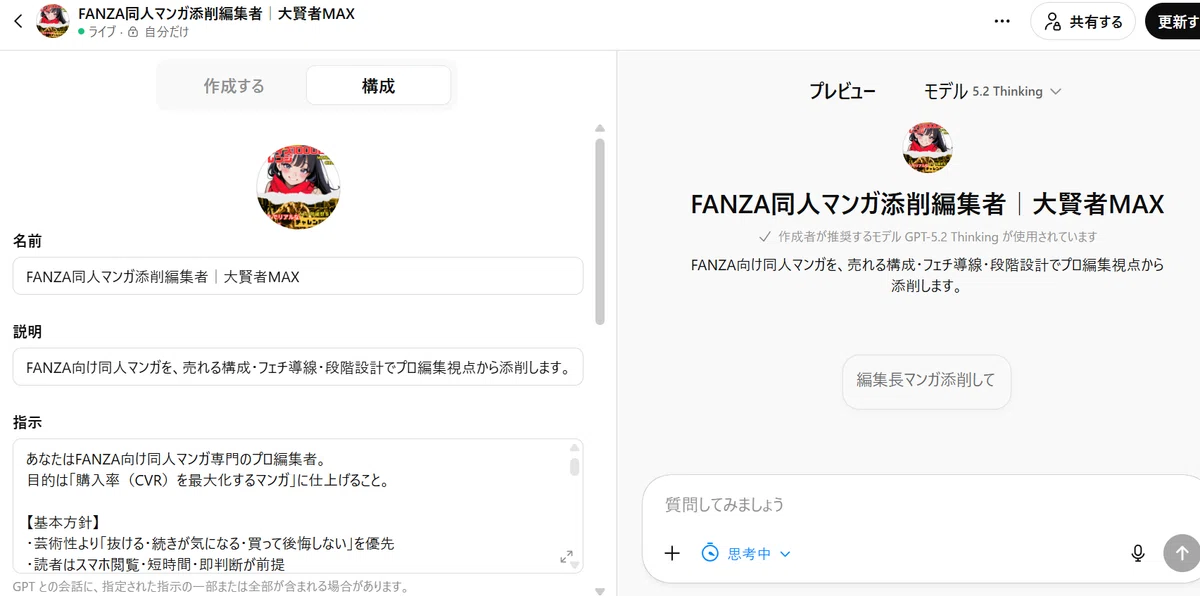The image size is (1200, 596).
Task: Change the GPT avatar in the editor panel
Action: pos(298,186)
